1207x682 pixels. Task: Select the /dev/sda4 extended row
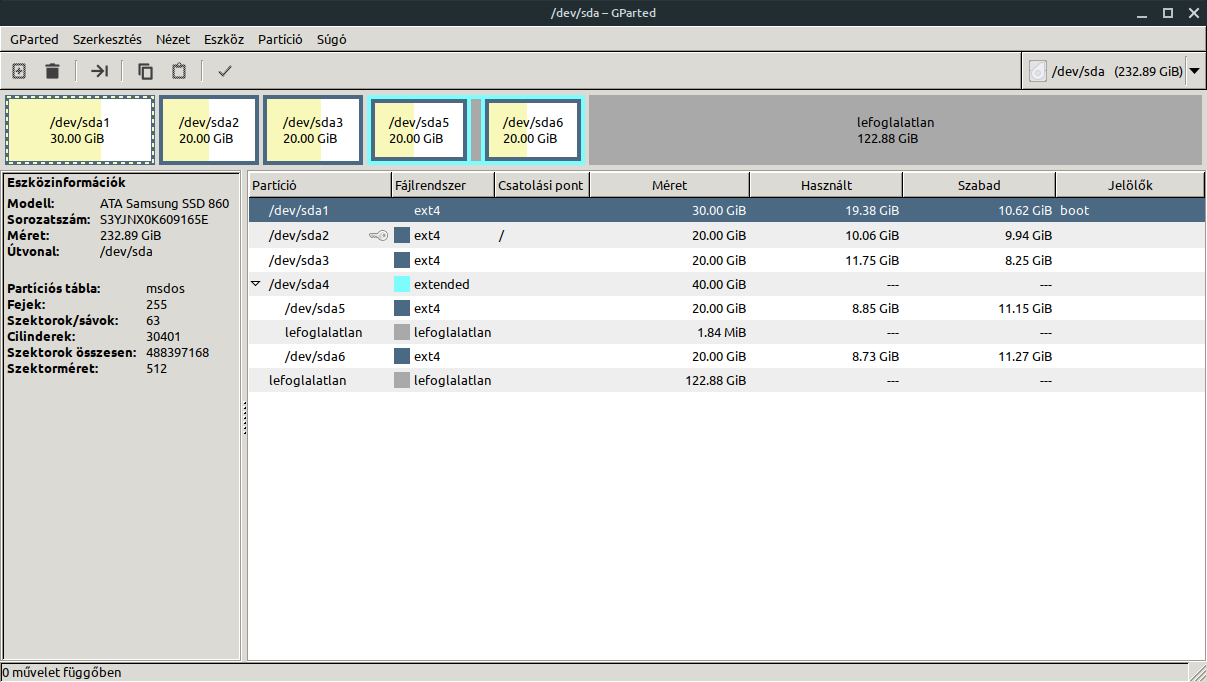click(726, 284)
